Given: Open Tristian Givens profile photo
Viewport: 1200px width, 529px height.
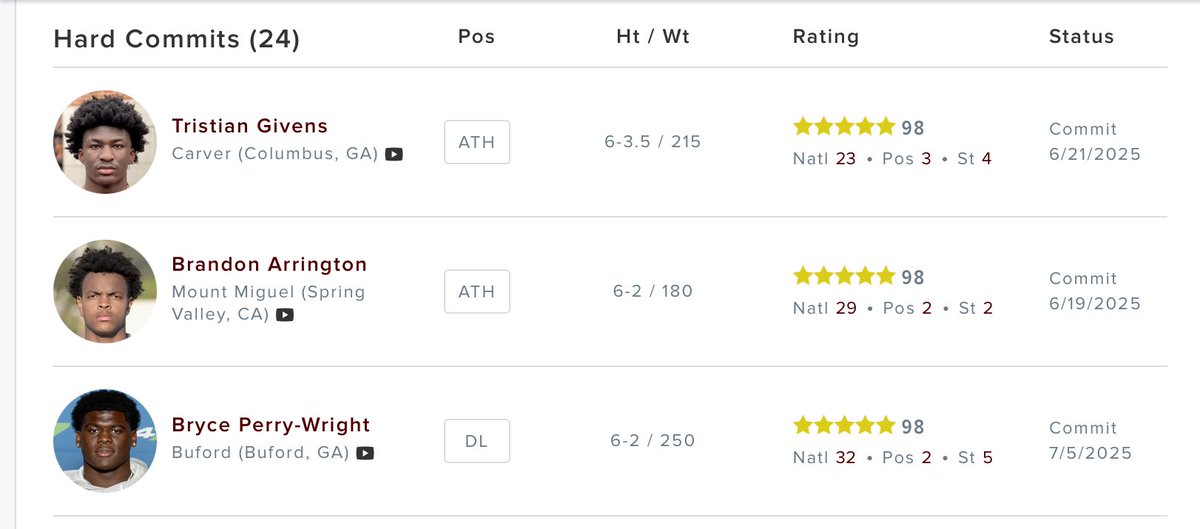Looking at the screenshot, I should 105,142.
